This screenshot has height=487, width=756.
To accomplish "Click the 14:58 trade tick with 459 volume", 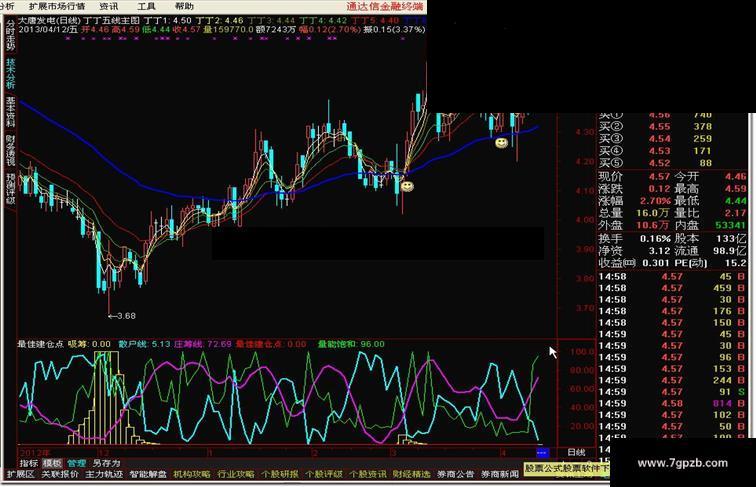I will tap(672, 288).
